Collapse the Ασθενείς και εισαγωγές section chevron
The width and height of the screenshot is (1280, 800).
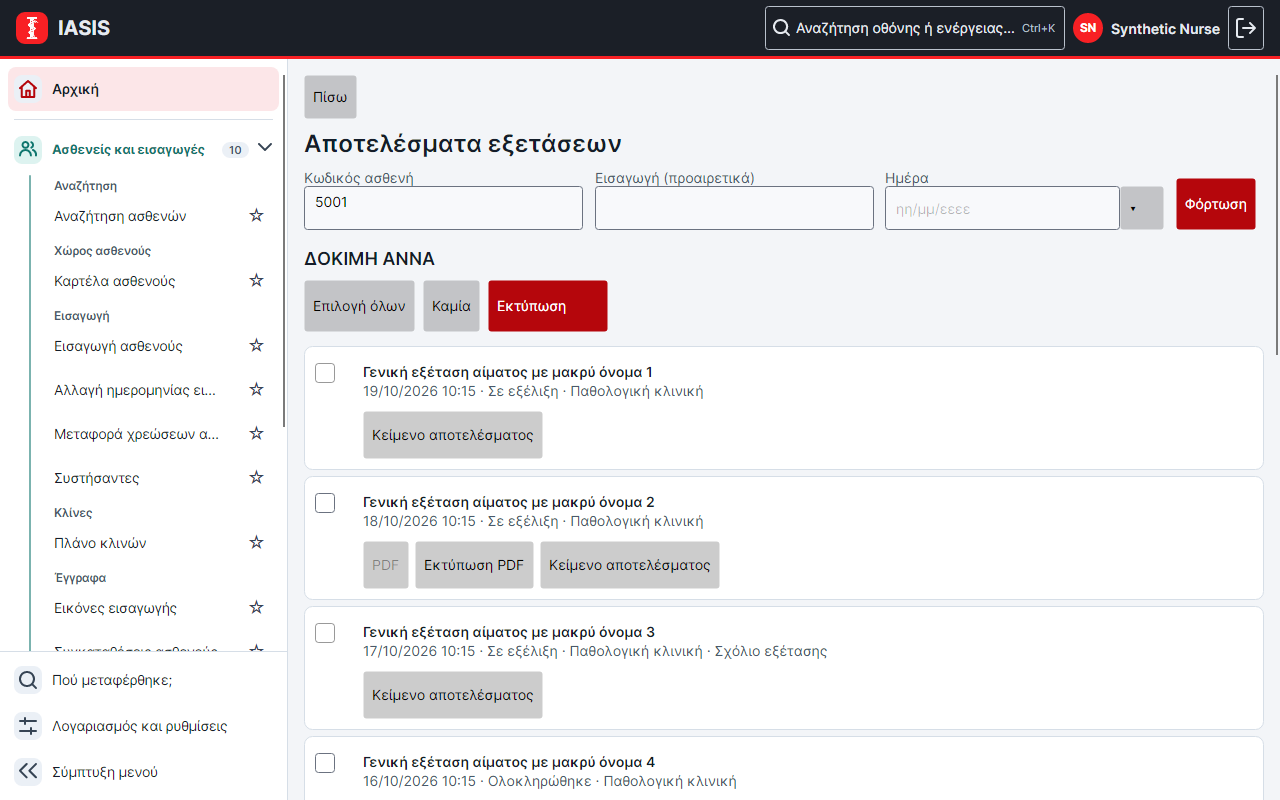[x=265, y=148]
